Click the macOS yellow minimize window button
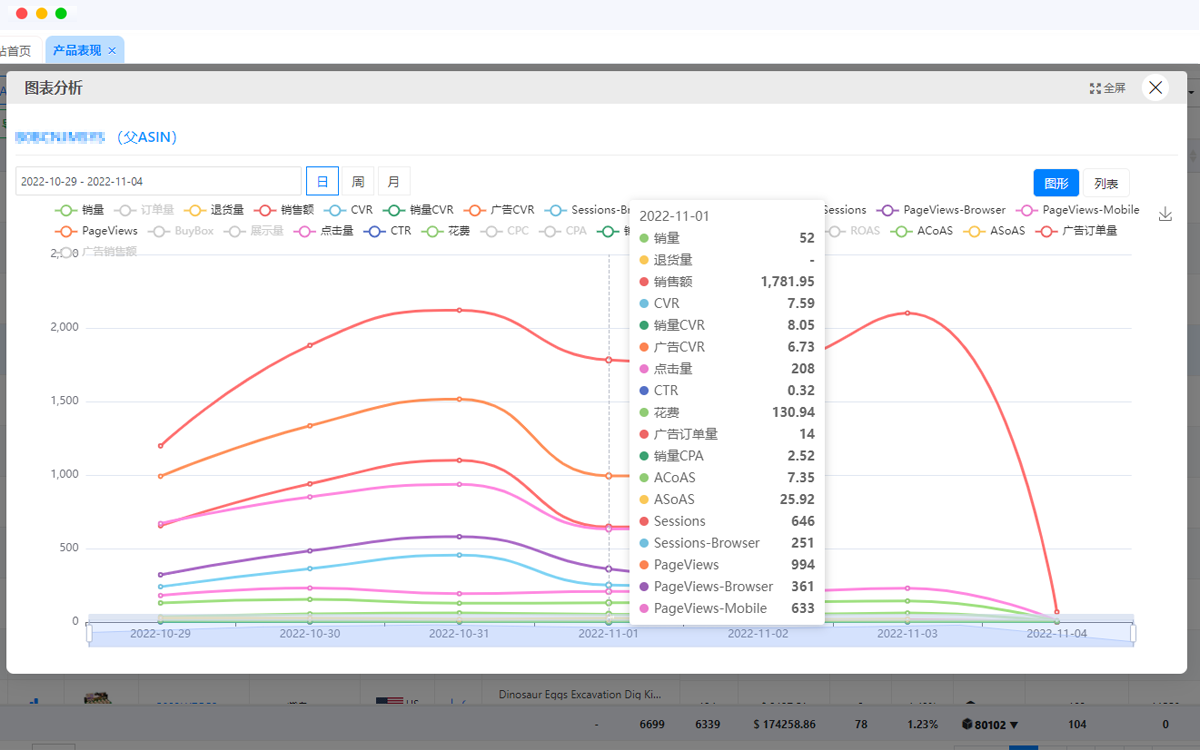Image resolution: width=1200 pixels, height=750 pixels. (41, 14)
